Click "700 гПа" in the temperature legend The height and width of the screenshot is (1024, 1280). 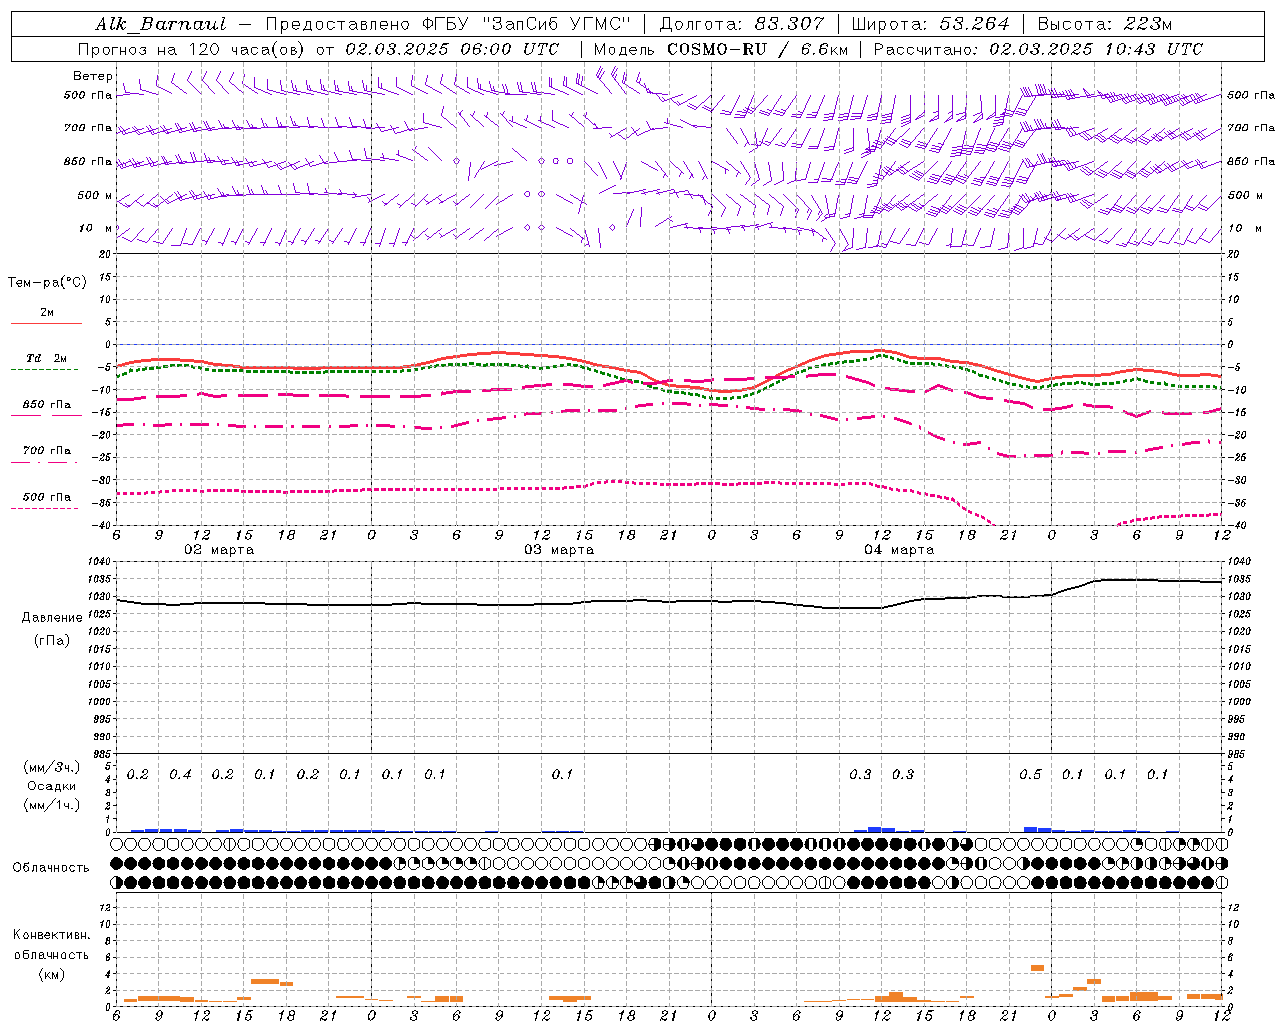pos(47,450)
